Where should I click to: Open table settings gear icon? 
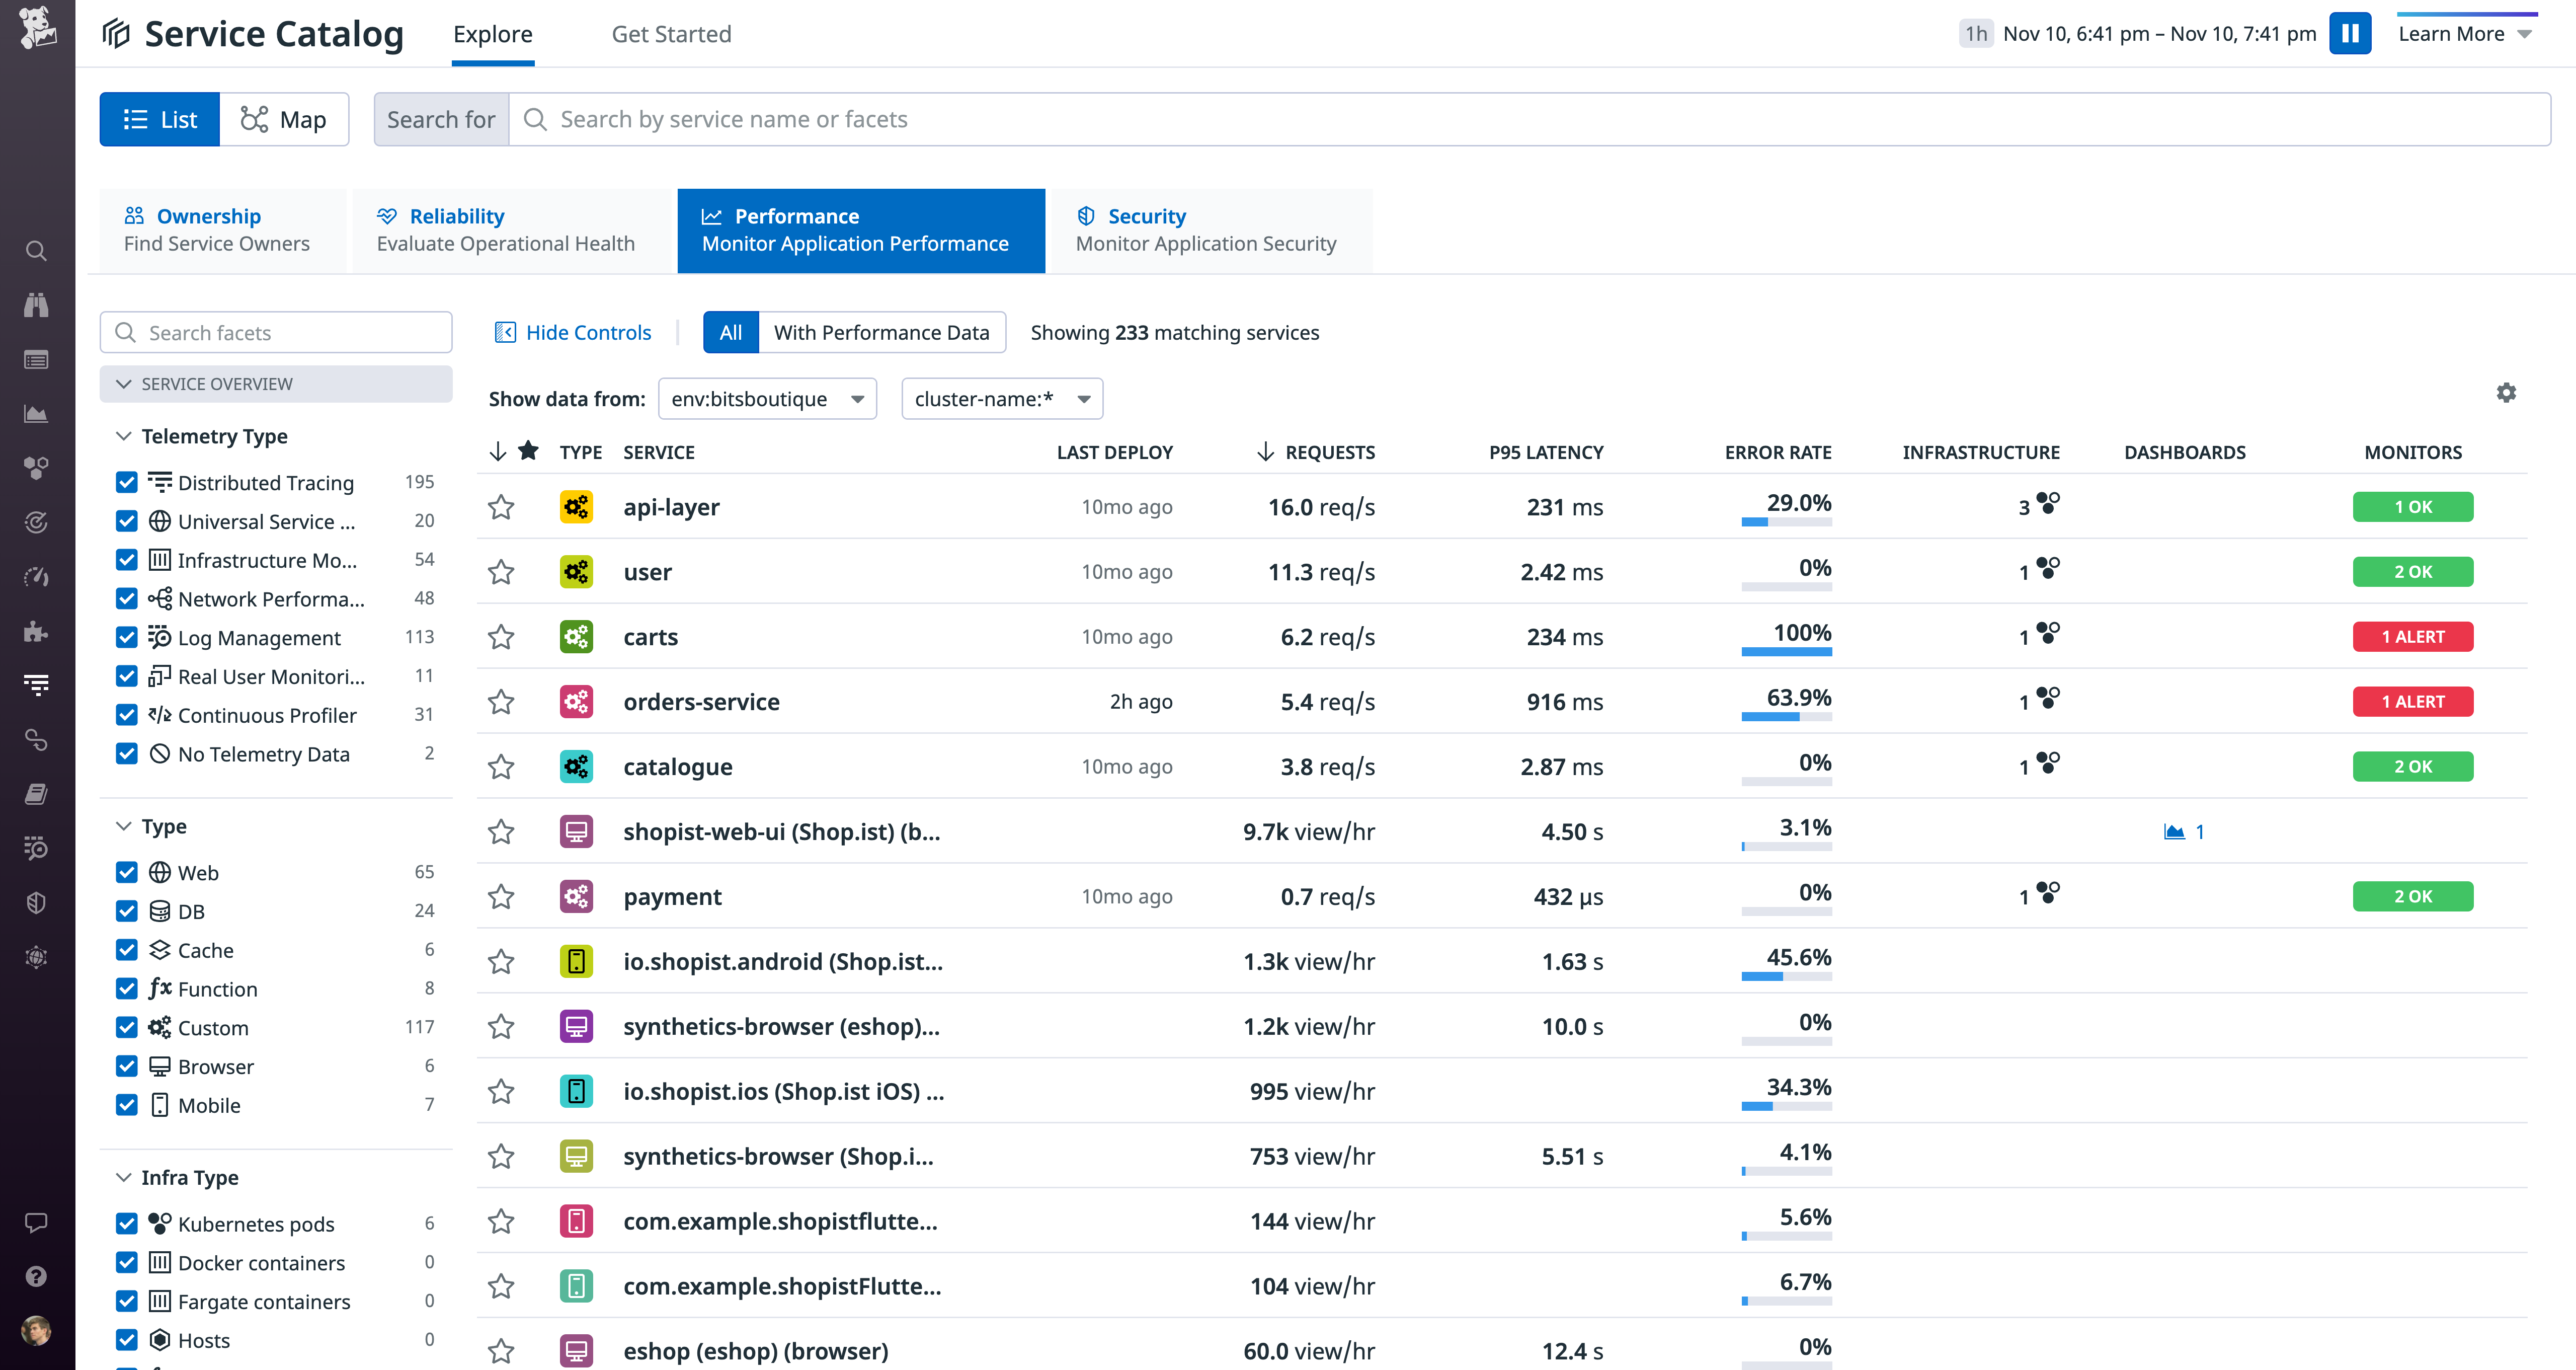2505,393
